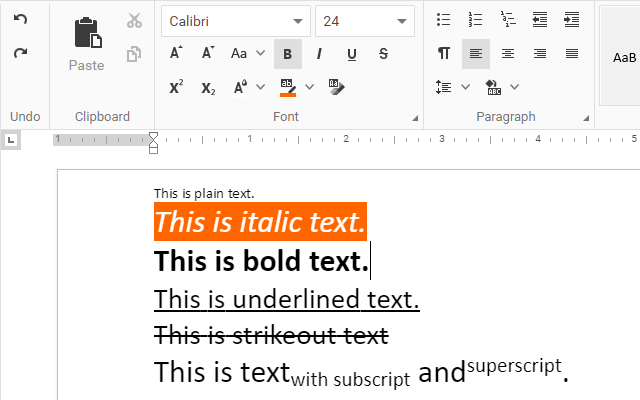Toggle Underline formatting

[351, 54]
